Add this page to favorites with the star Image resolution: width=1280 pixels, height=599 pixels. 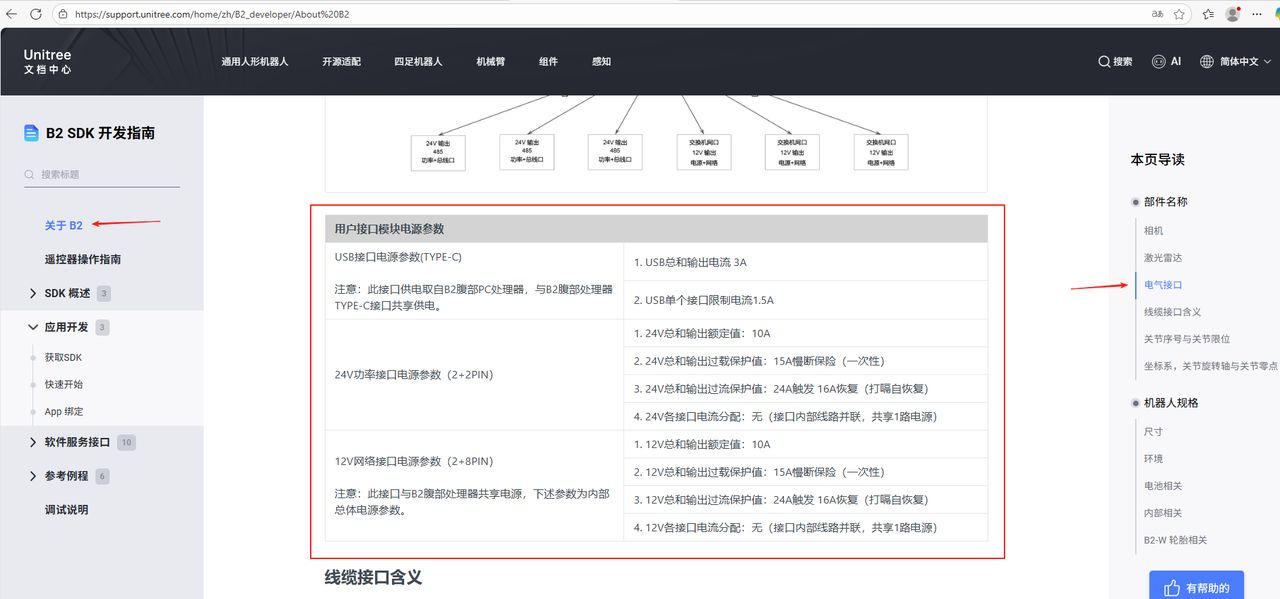point(1180,14)
